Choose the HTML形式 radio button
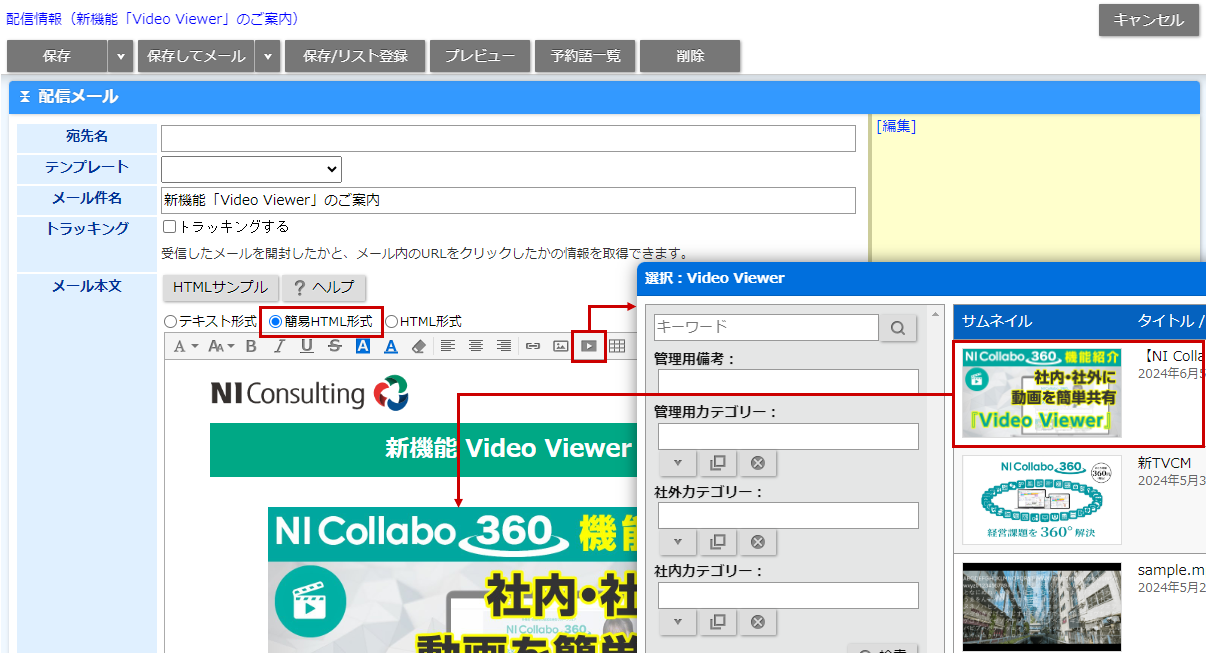This screenshot has width=1206, height=653. pyautogui.click(x=392, y=322)
